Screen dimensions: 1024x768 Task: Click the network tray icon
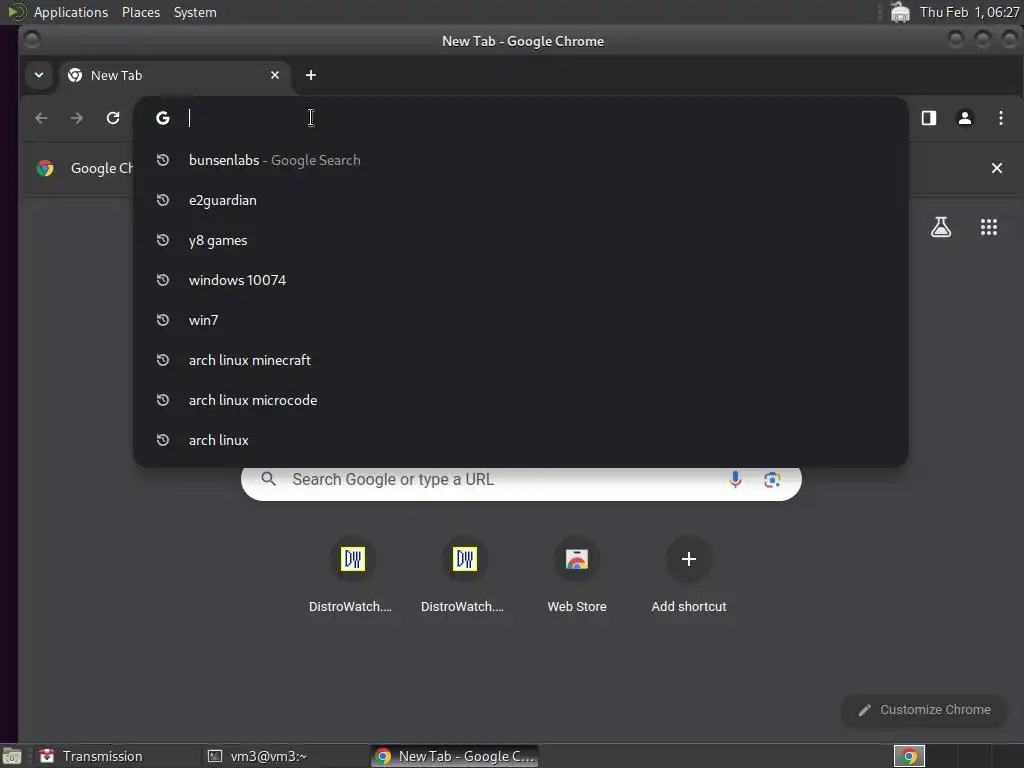point(900,12)
